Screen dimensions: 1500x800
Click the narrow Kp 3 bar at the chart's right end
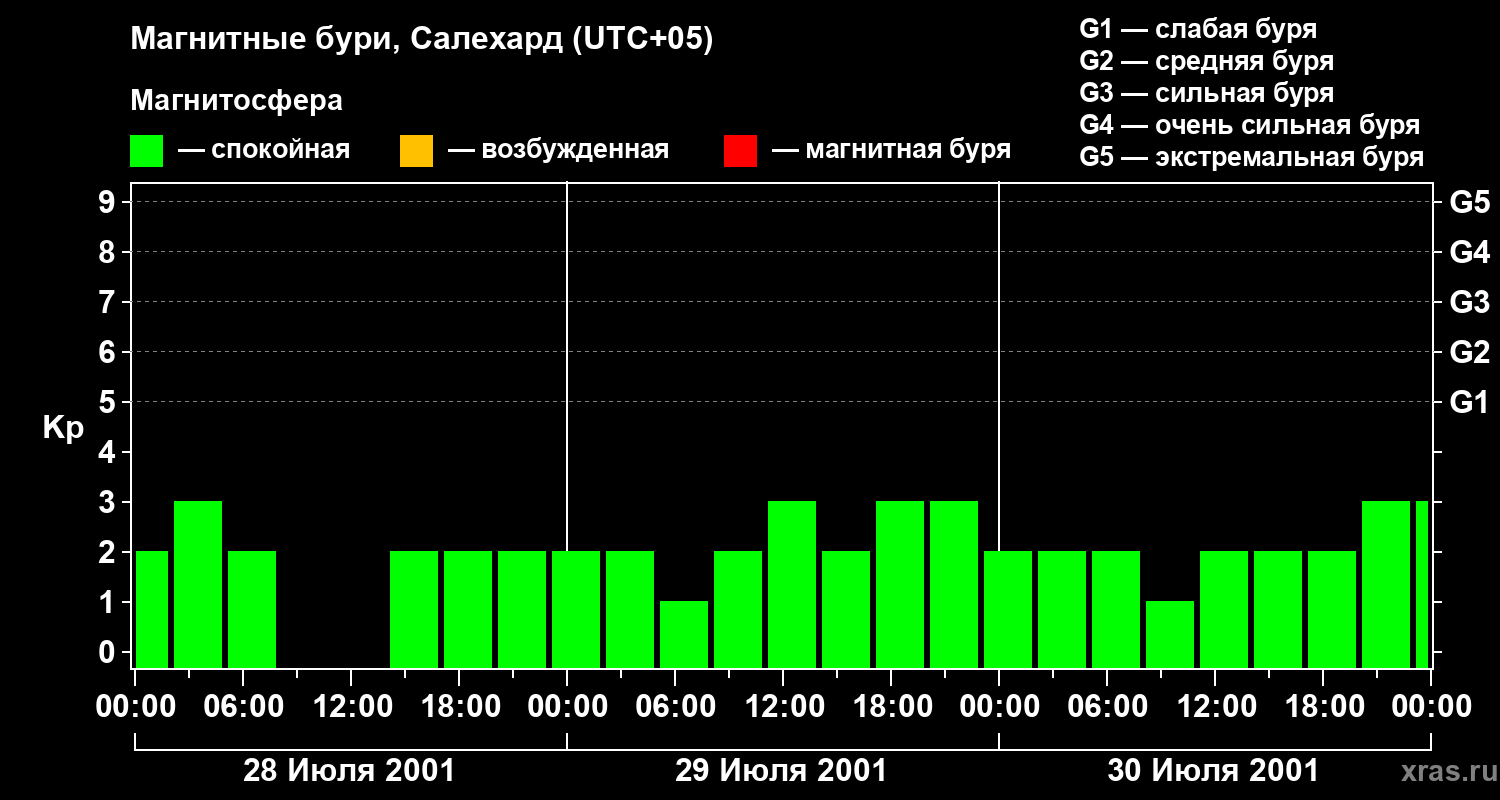pyautogui.click(x=1422, y=584)
